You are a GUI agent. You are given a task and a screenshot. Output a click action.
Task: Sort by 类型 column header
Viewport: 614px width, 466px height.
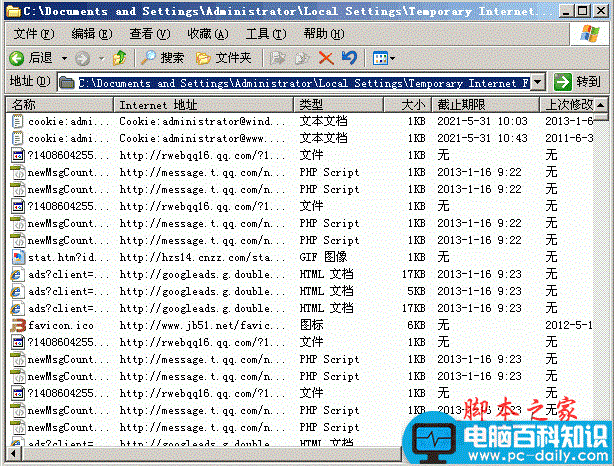[x=338, y=105]
